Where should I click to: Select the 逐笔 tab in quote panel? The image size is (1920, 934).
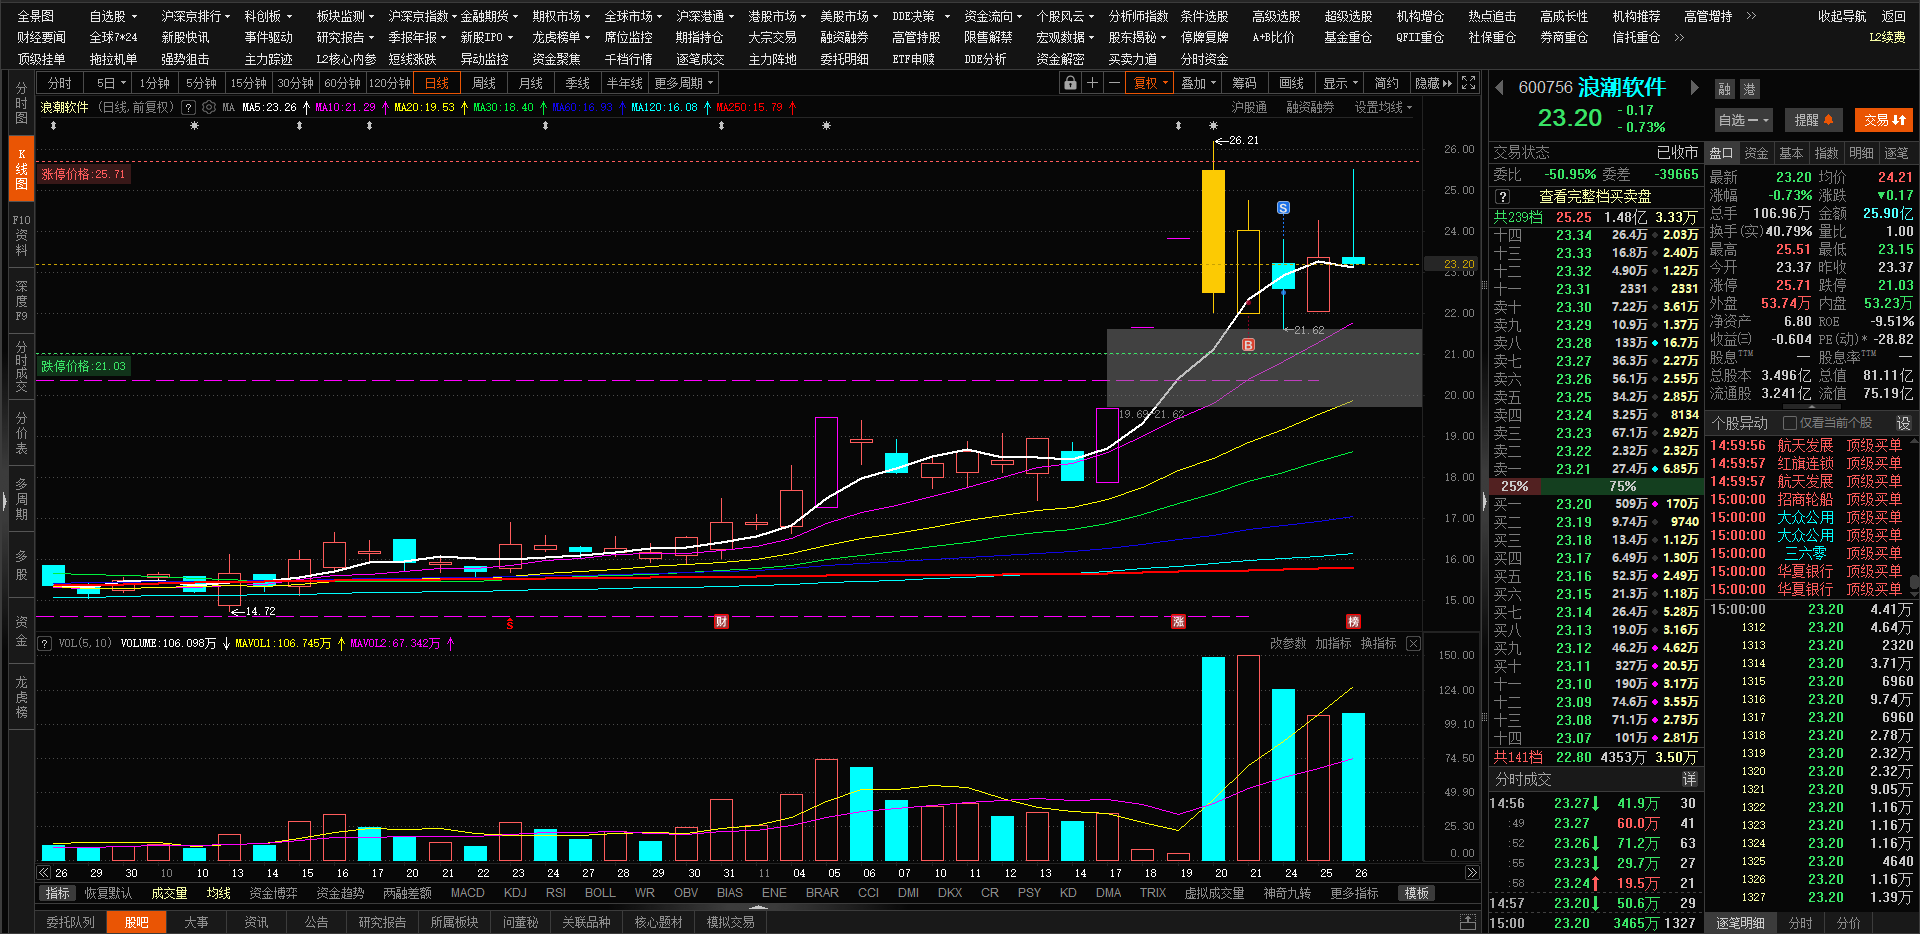point(1896,153)
